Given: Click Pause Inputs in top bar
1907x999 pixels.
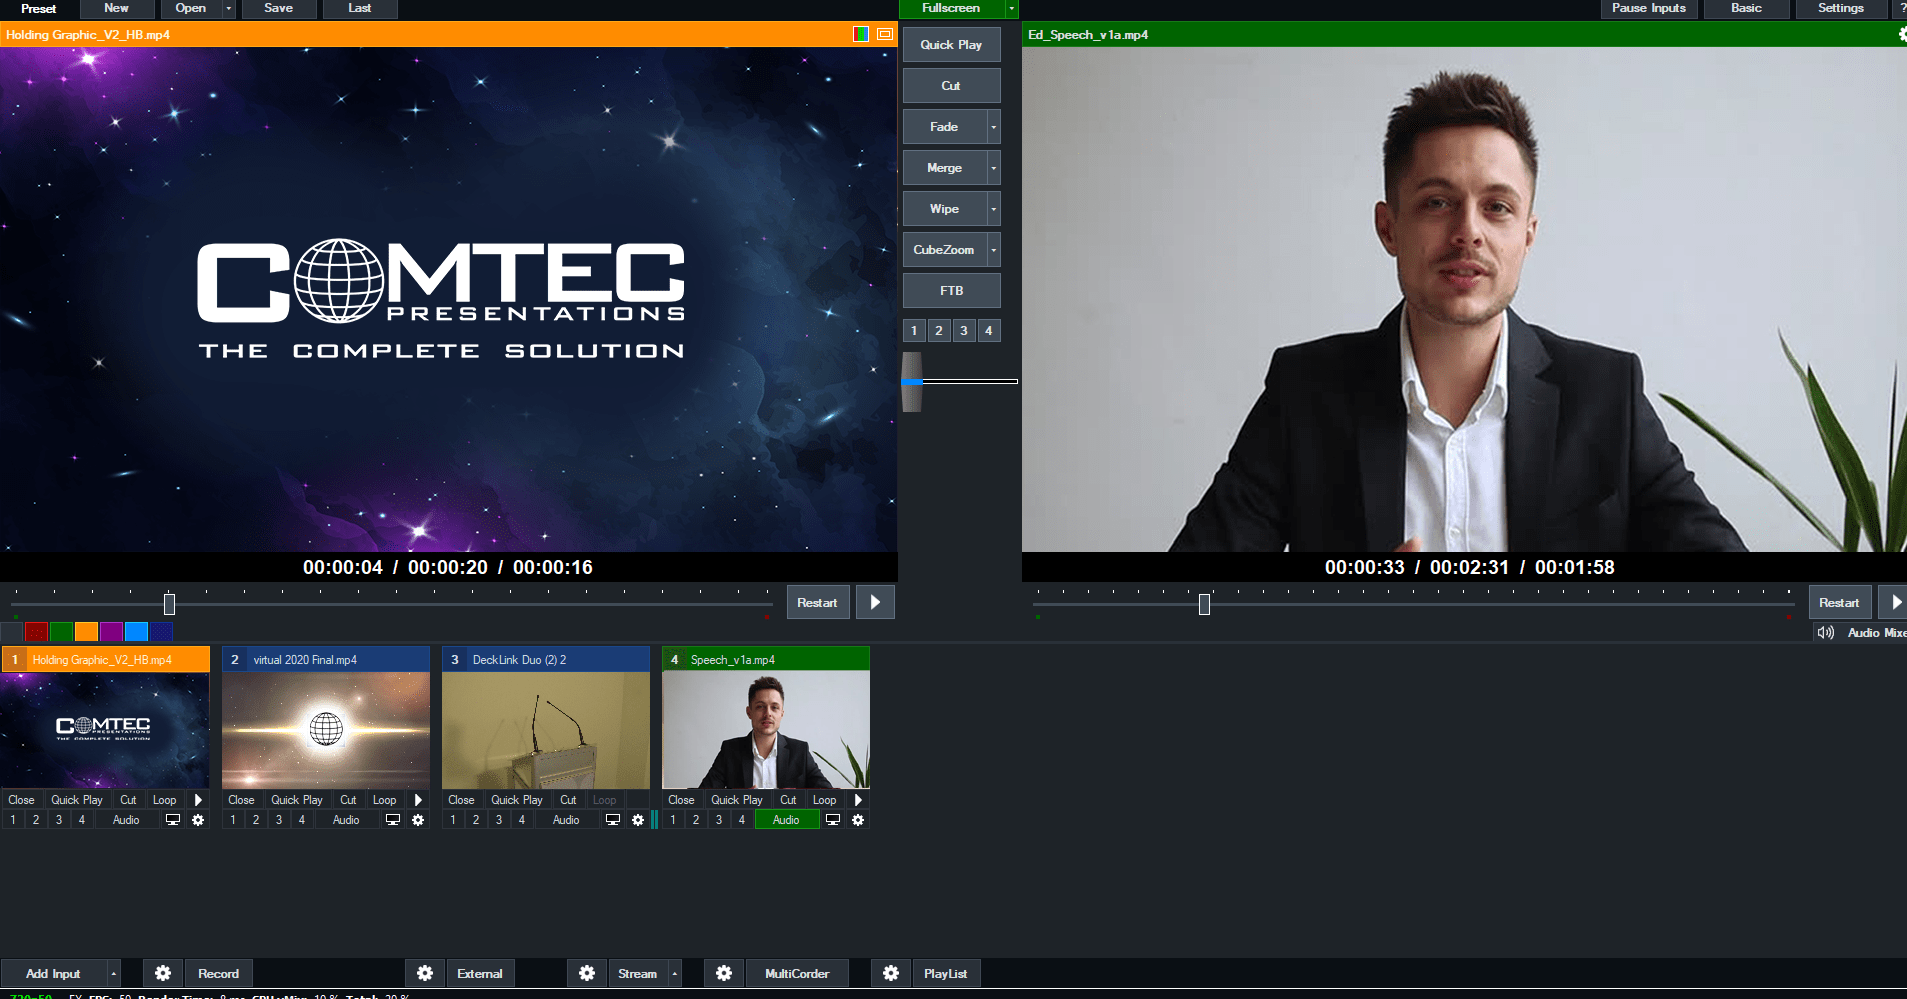Looking at the screenshot, I should 1649,9.
